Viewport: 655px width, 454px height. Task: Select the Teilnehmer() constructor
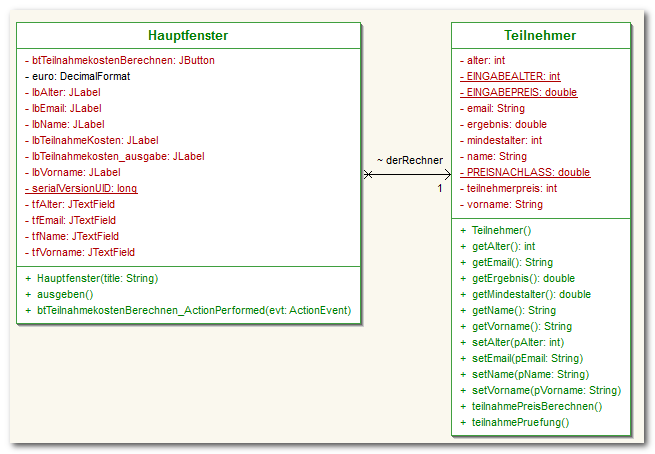501,230
